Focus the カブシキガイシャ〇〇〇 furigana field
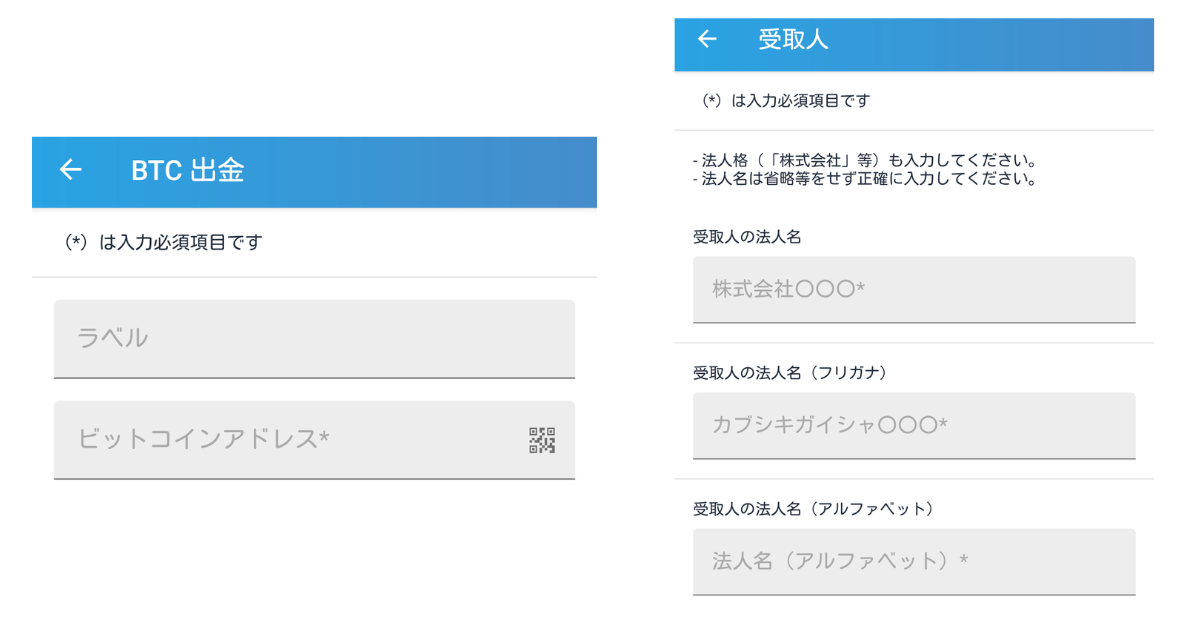Viewport: 1200px width, 630px height. (x=914, y=426)
